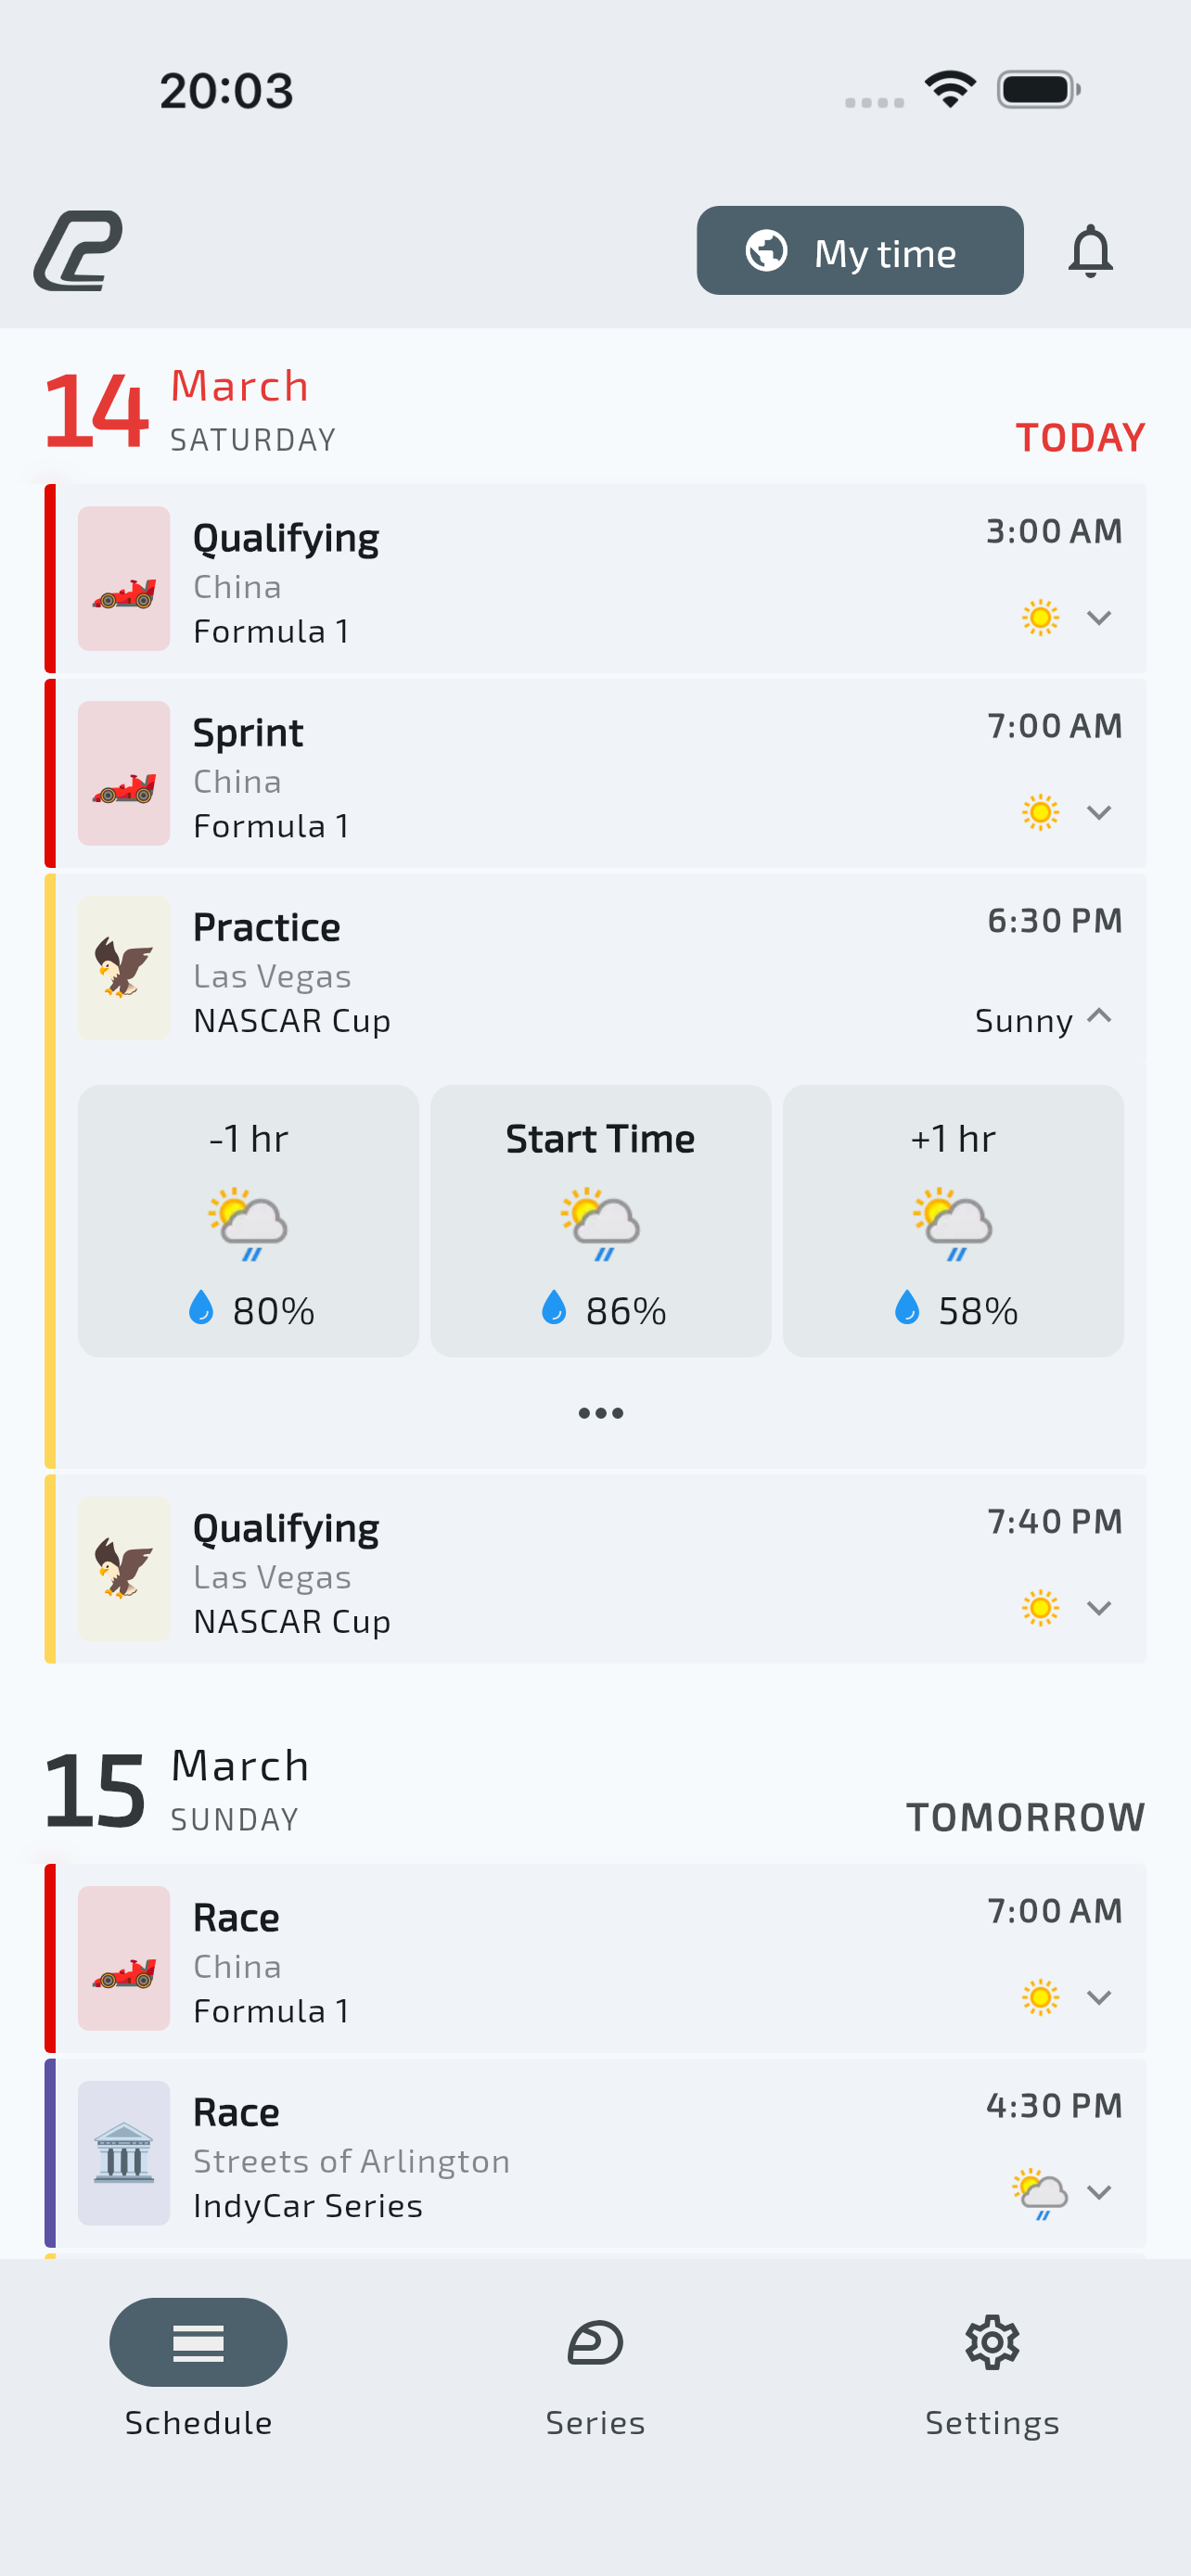The width and height of the screenshot is (1191, 2576).
Task: Expand weather for 3:00 AM China Qualifying
Action: (1099, 617)
